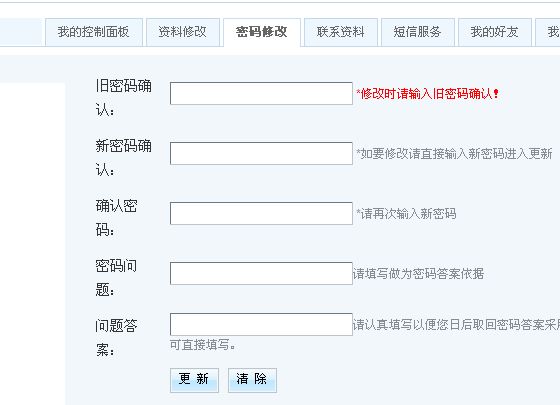Click the 请再次输入新密码 hint text
The height and width of the screenshot is (405, 560).
[x=406, y=214]
